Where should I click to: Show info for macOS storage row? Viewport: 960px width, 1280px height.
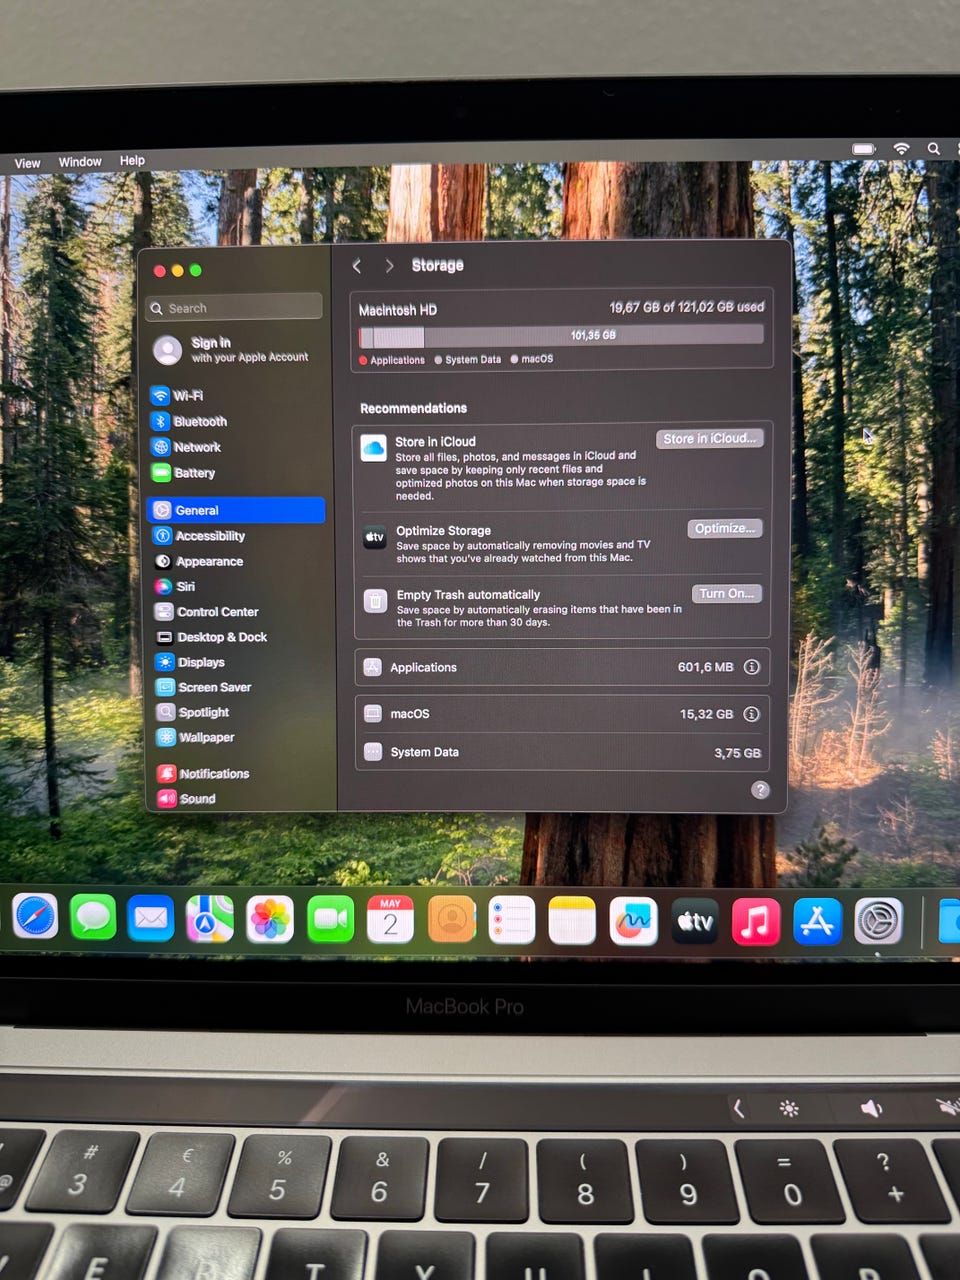click(x=751, y=714)
